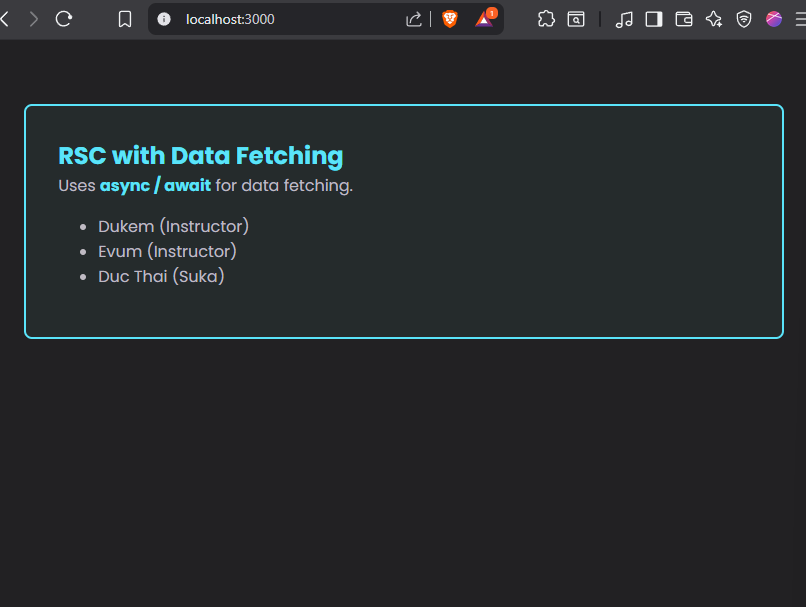Image resolution: width=806 pixels, height=607 pixels.
Task: Open Brave Shields lion icon
Action: [450, 19]
